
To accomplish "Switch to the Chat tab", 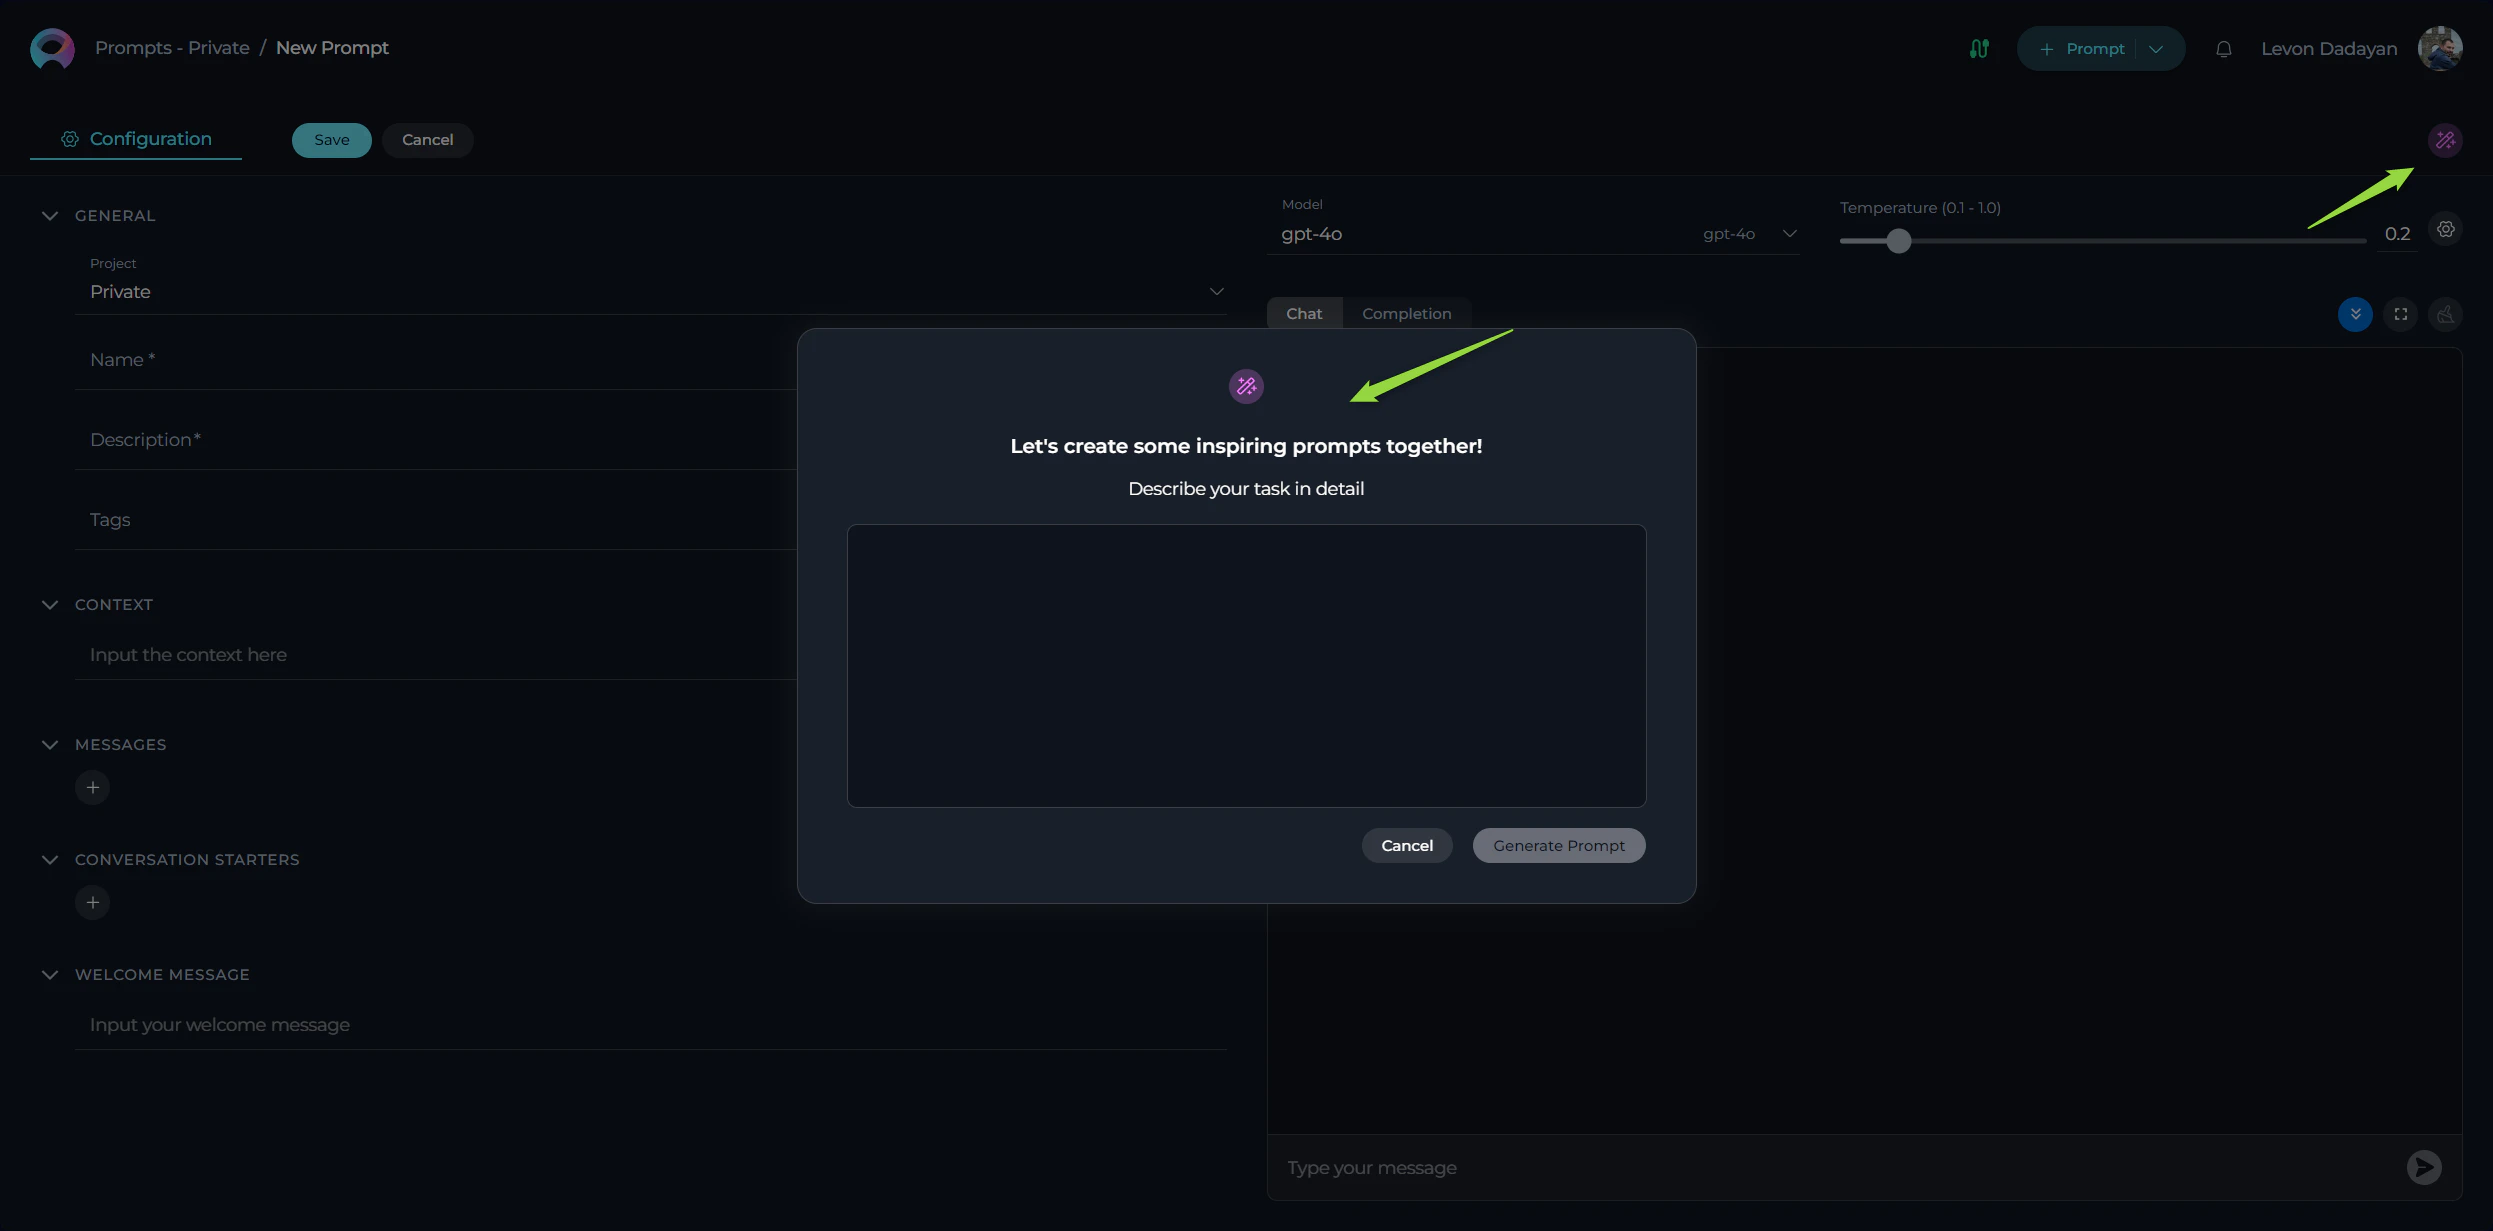I will [x=1303, y=313].
